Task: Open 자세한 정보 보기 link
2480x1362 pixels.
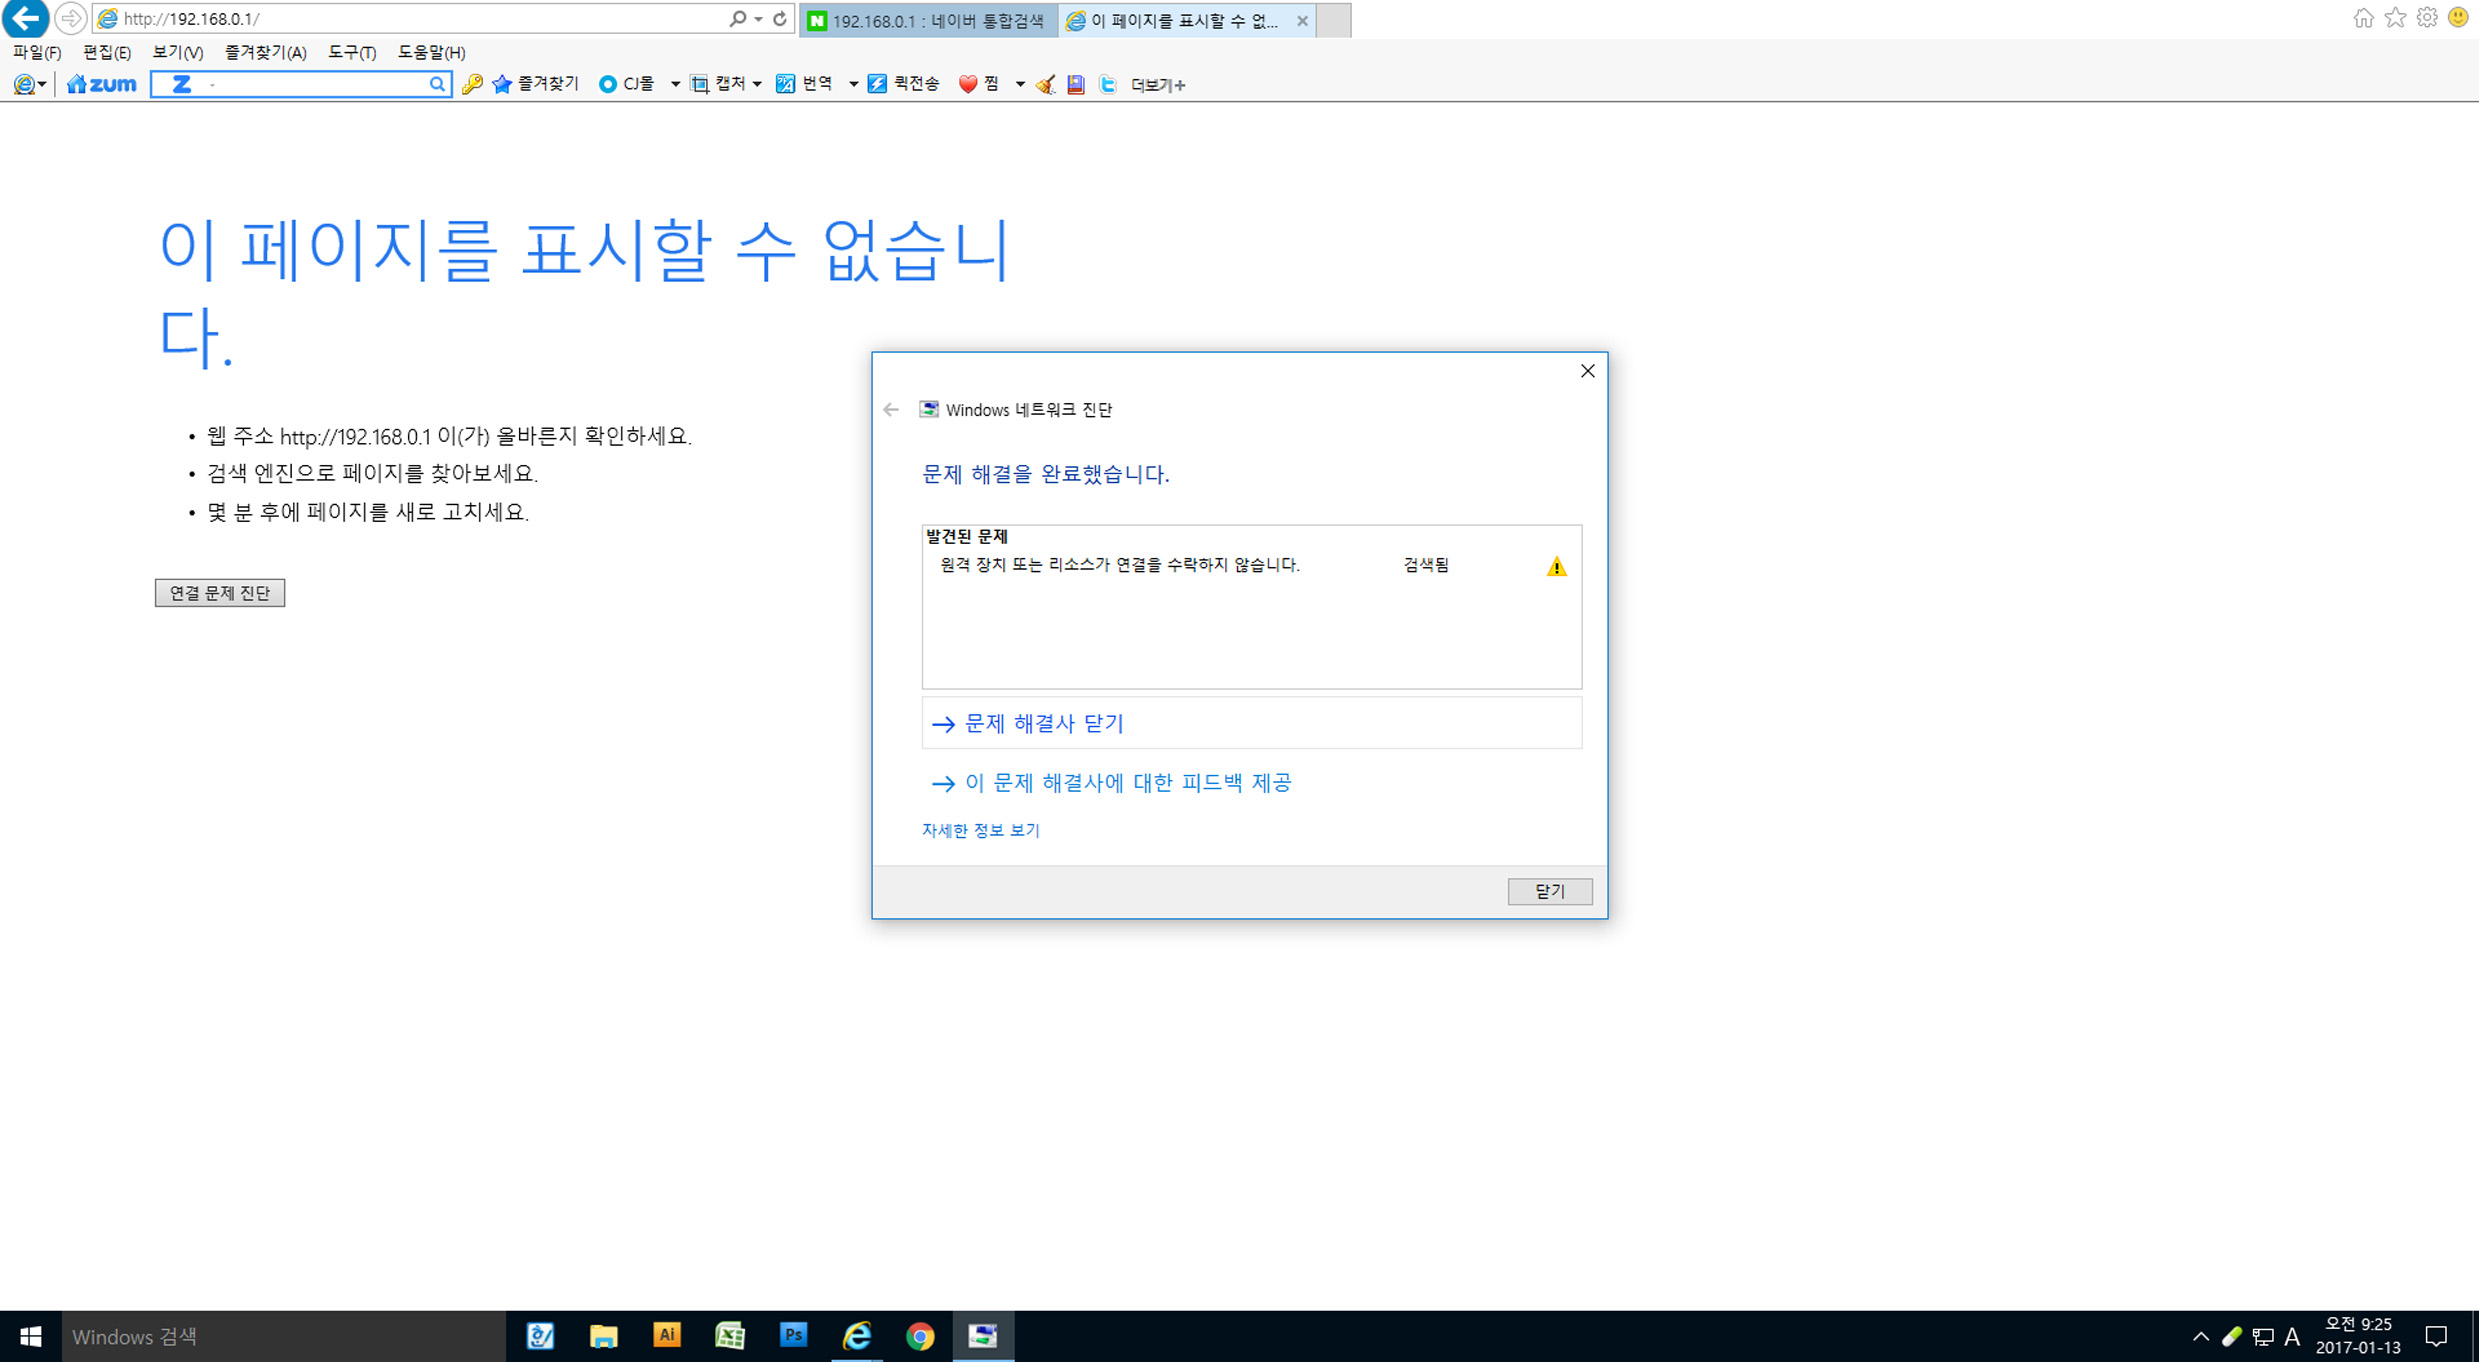Action: coord(981,830)
